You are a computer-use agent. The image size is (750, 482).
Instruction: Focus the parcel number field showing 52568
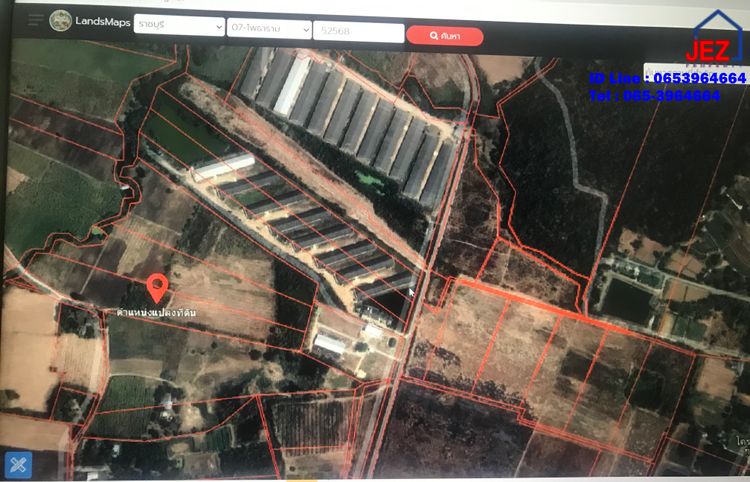(x=359, y=32)
